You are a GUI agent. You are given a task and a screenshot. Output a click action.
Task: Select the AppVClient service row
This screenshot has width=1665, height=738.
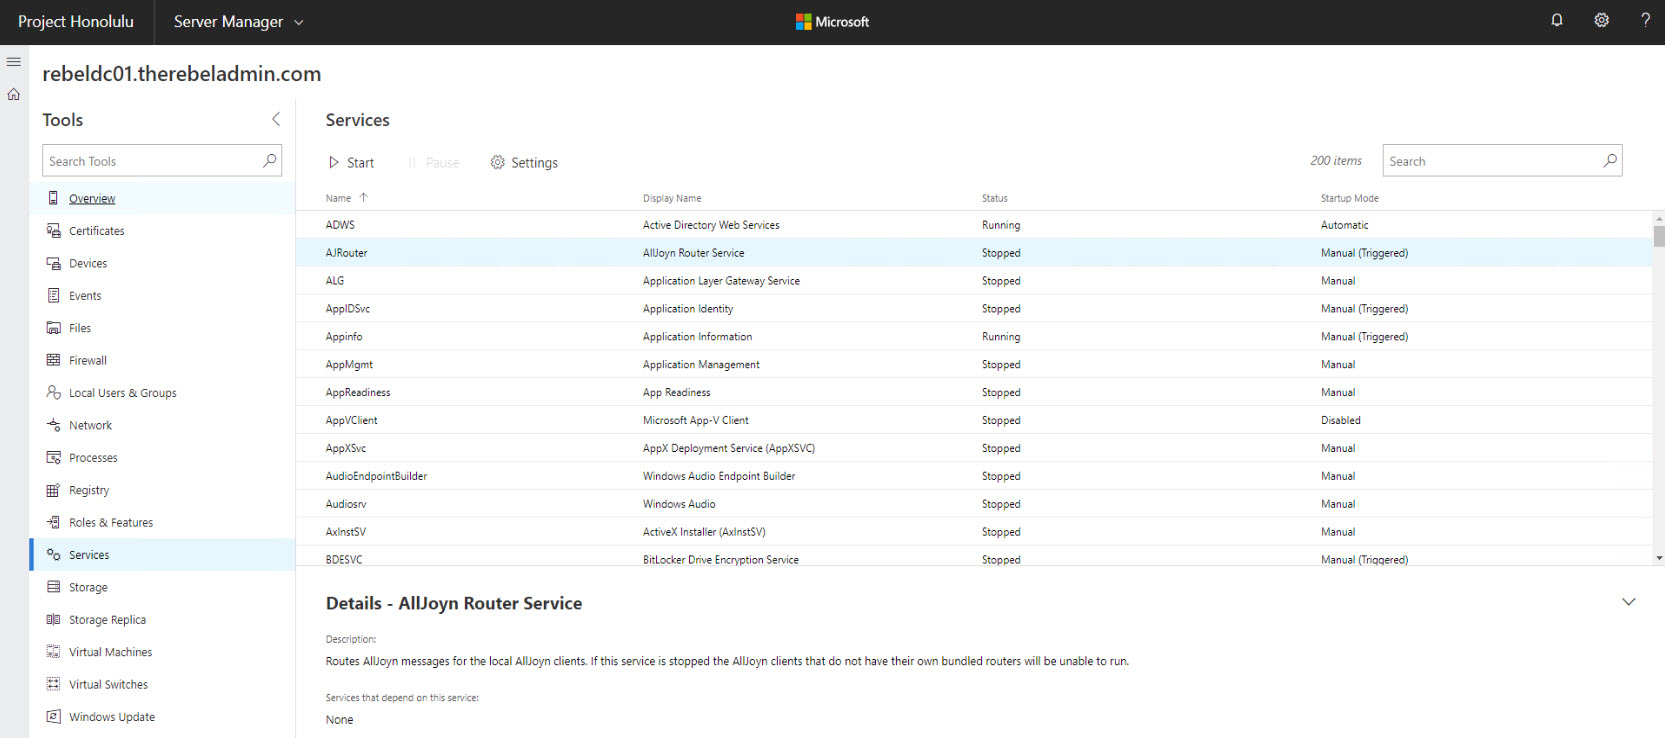click(974, 421)
